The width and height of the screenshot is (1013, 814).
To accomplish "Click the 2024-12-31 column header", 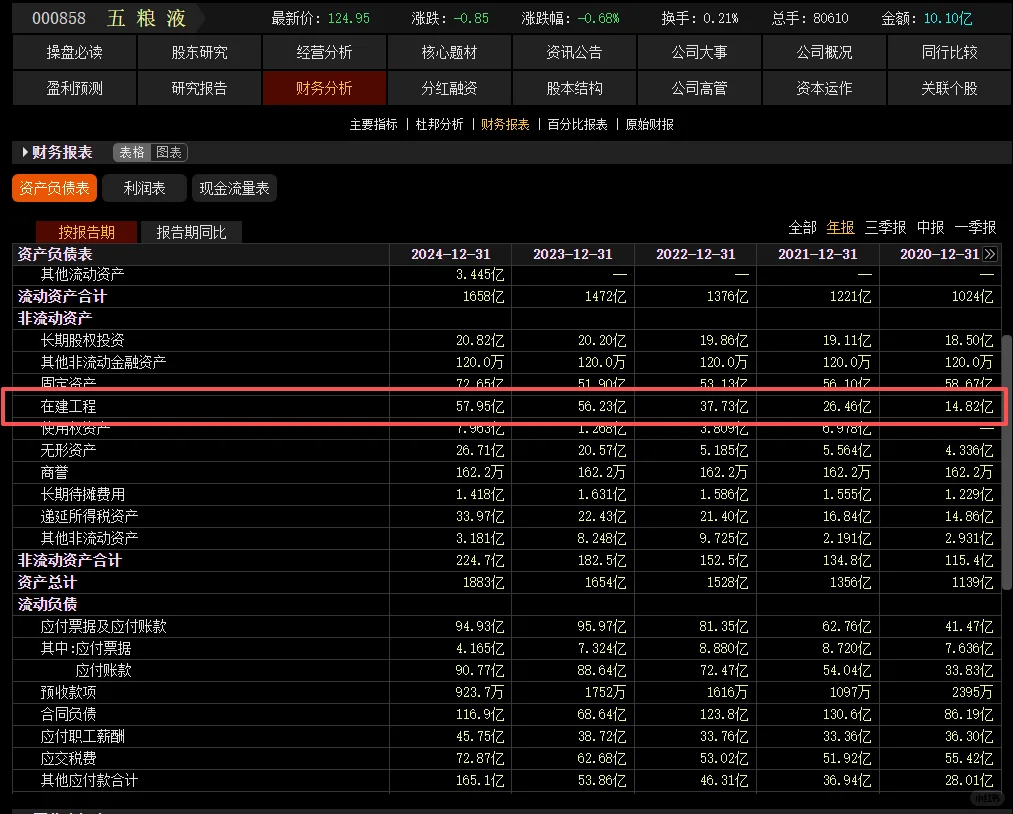I will coord(451,254).
